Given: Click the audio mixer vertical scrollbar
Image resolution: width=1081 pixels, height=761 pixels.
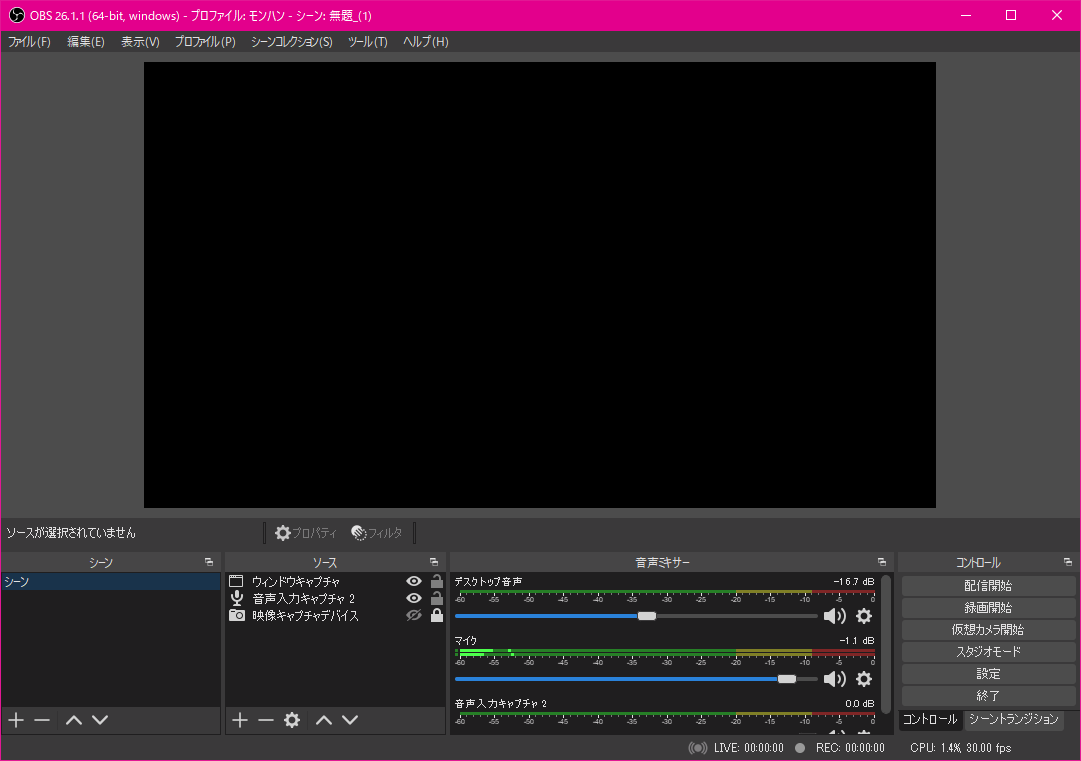Looking at the screenshot, I should [x=886, y=643].
